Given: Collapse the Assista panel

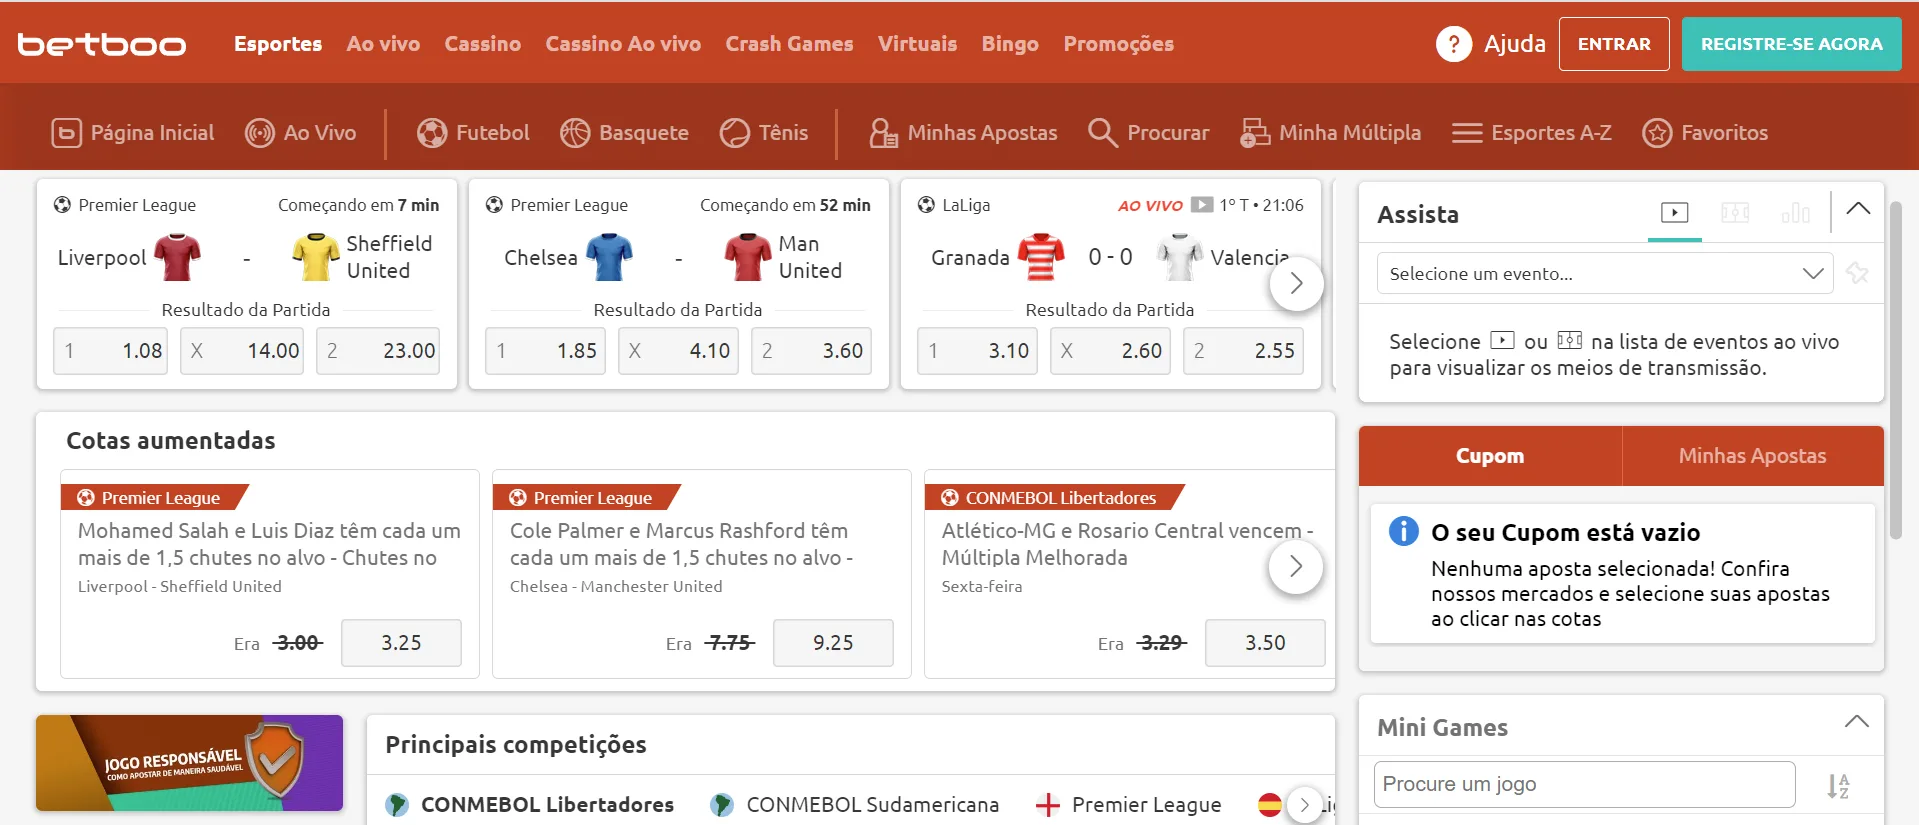Looking at the screenshot, I should point(1858,209).
